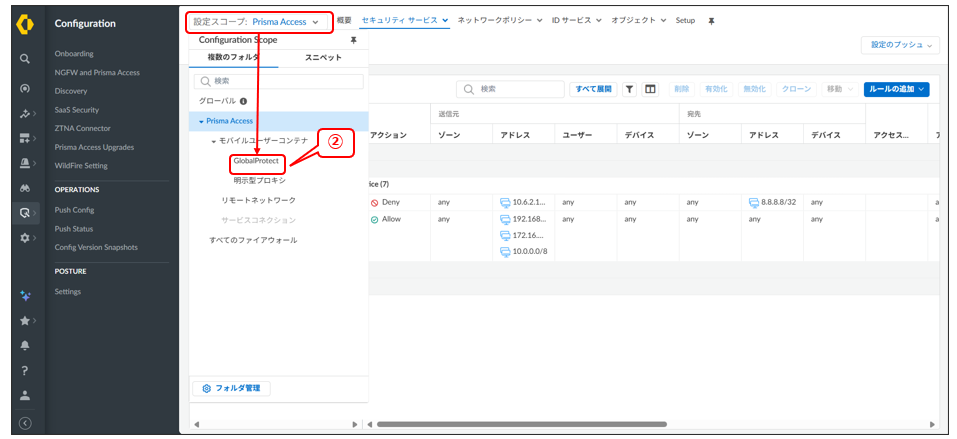Select グローバル in the scope tree

tap(217, 101)
